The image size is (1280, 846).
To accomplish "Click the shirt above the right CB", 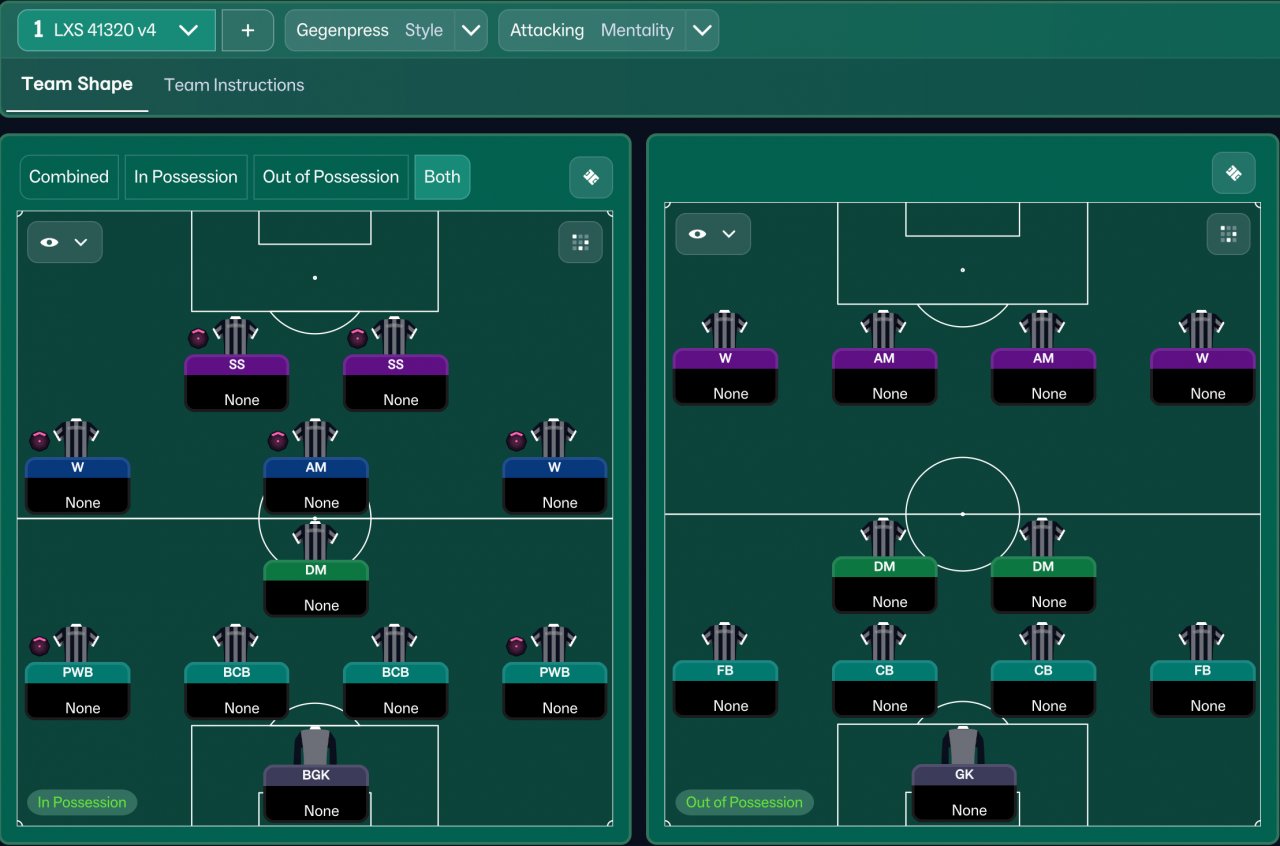I will (x=1043, y=641).
